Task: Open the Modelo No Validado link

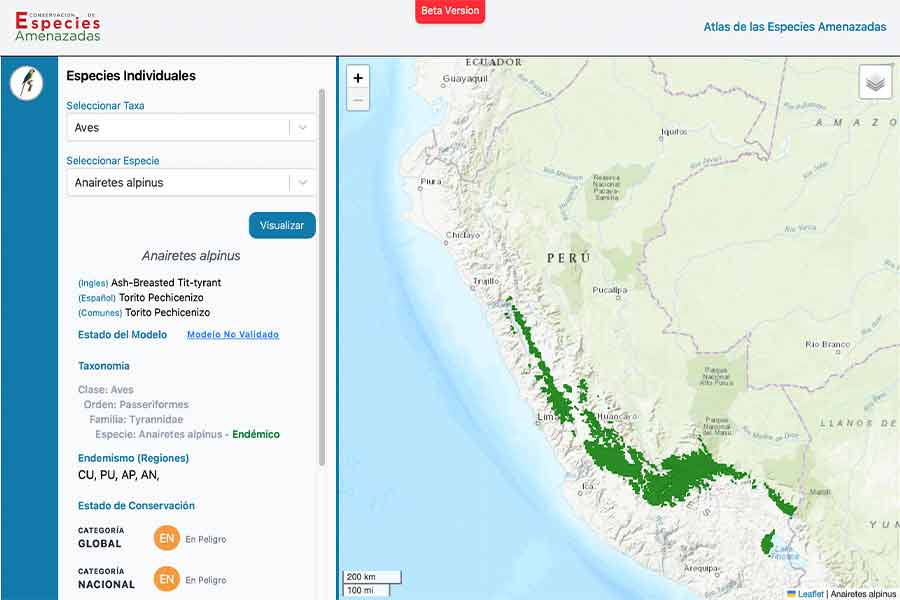Action: point(232,334)
